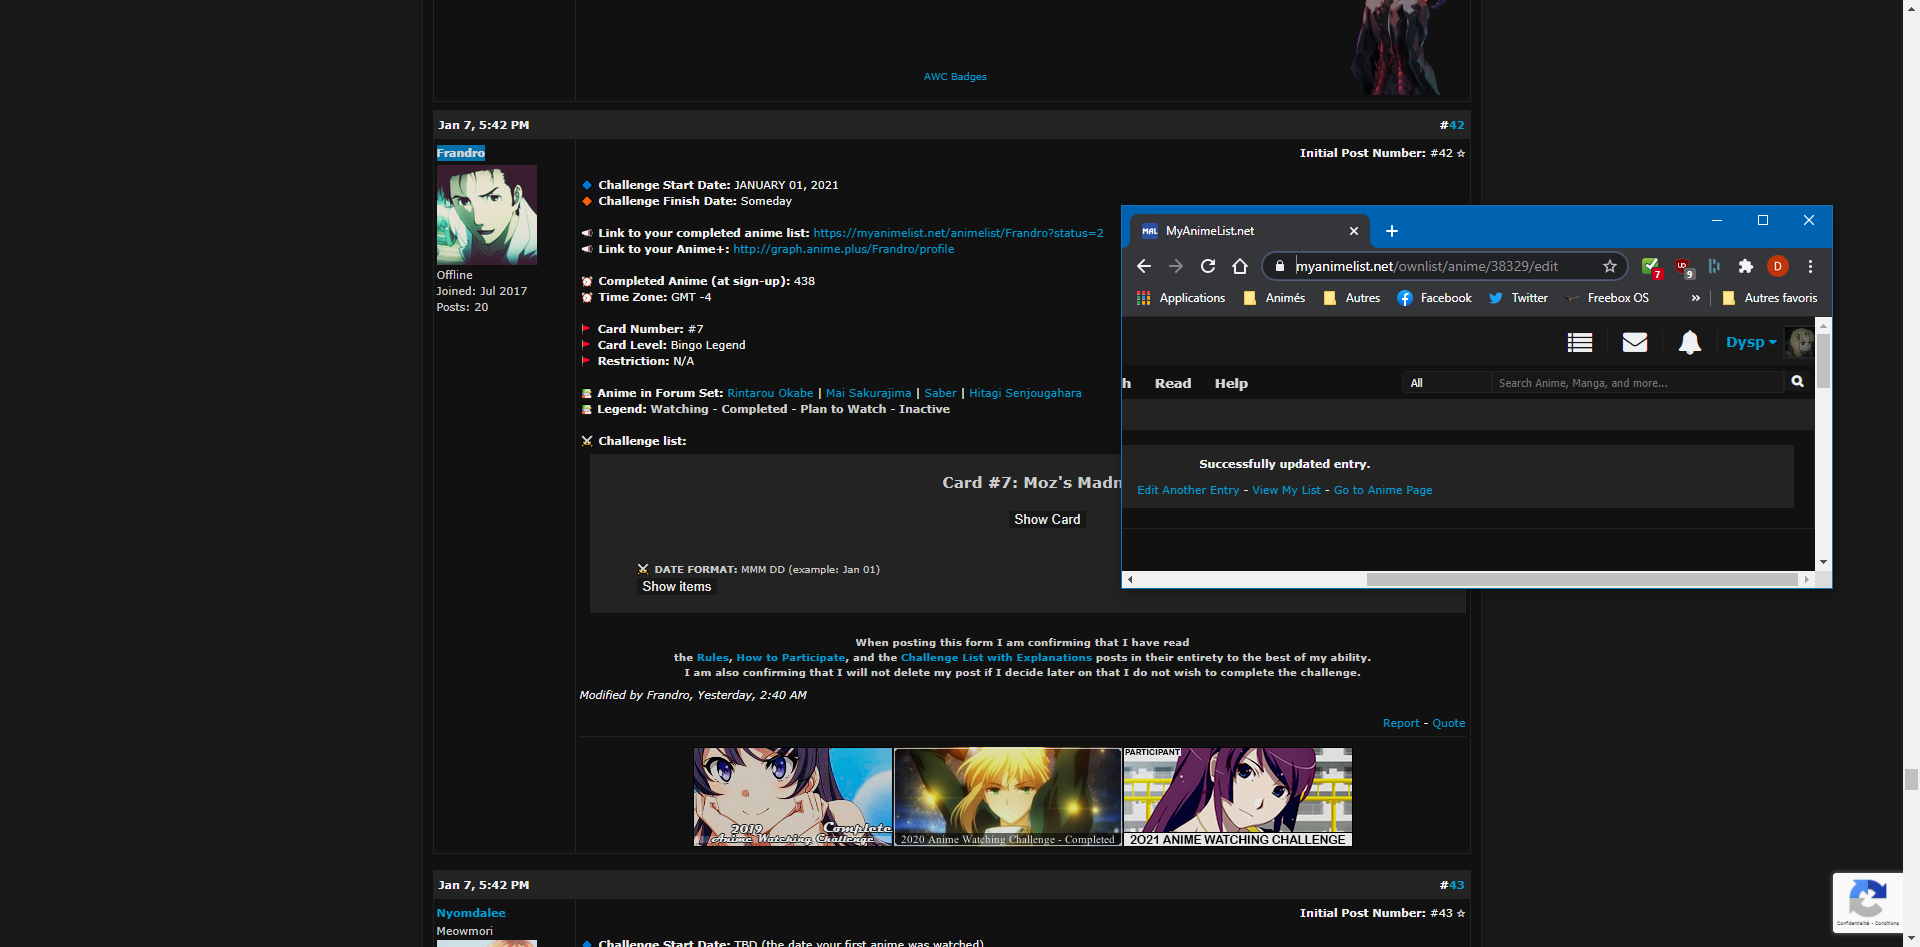This screenshot has width=1920, height=947.
Task: Open the Read menu
Action: tap(1172, 384)
